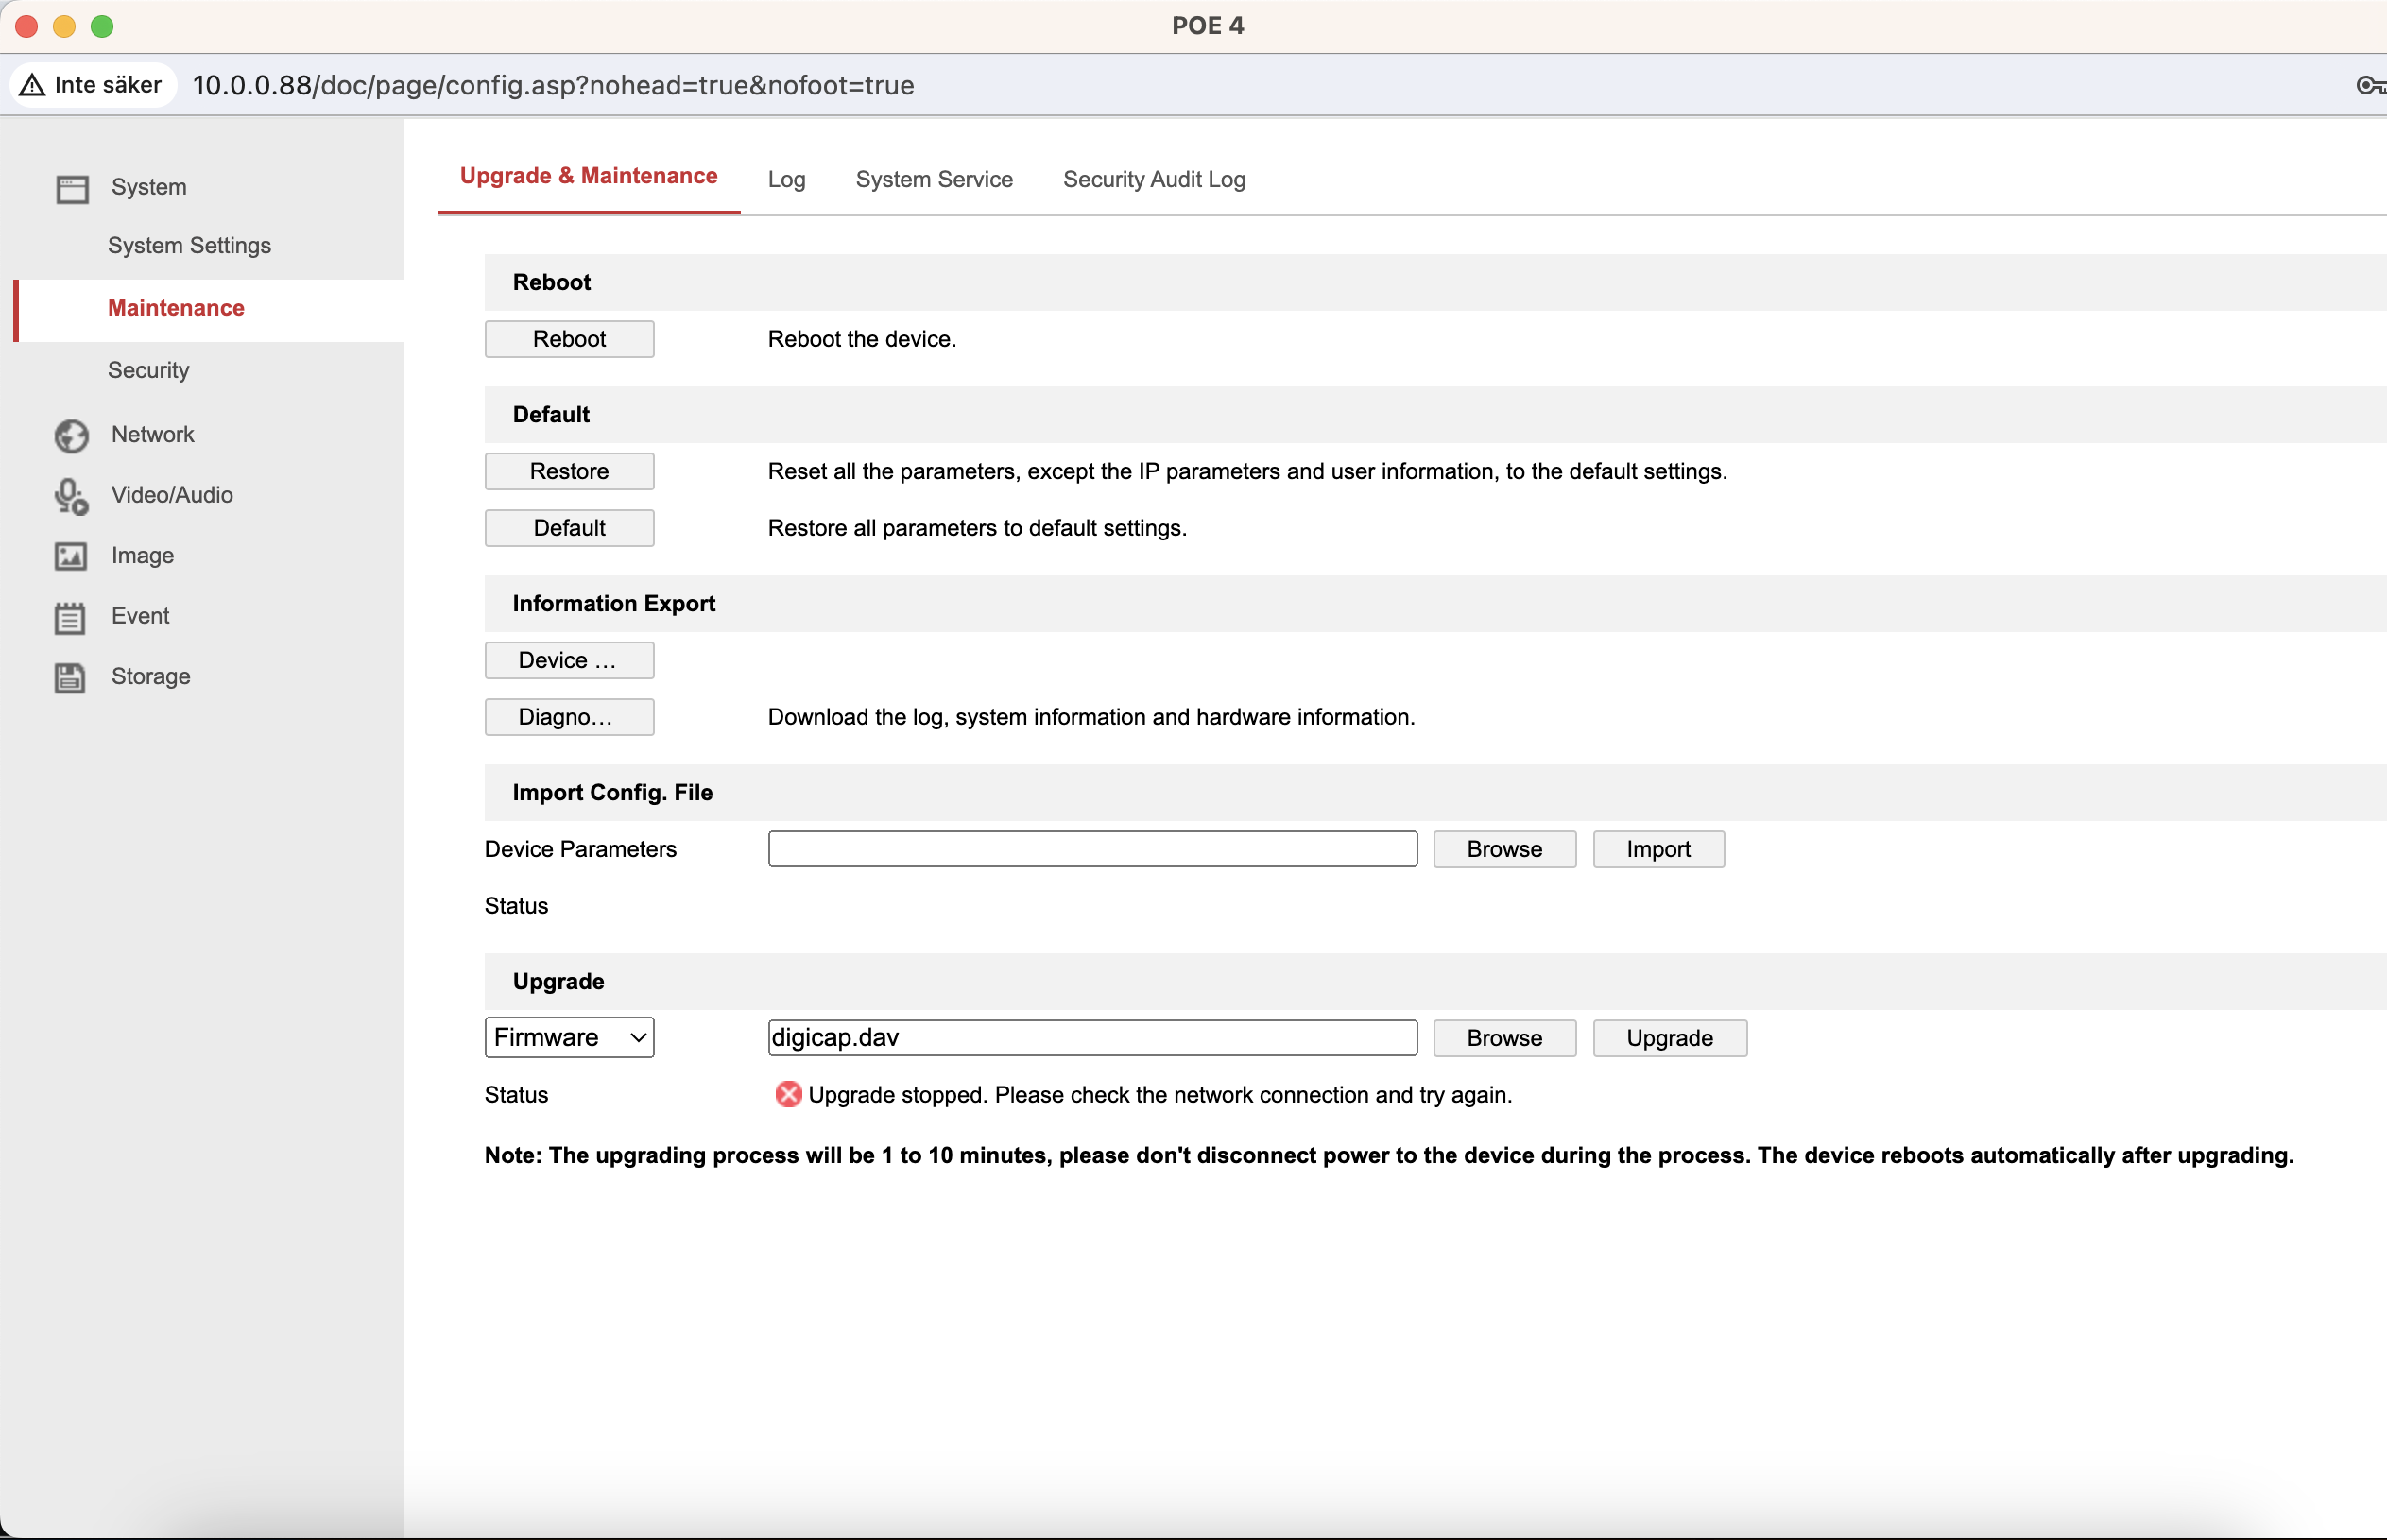Switch to the Security Audit Log tab
2387x1540 pixels.
[x=1155, y=180]
